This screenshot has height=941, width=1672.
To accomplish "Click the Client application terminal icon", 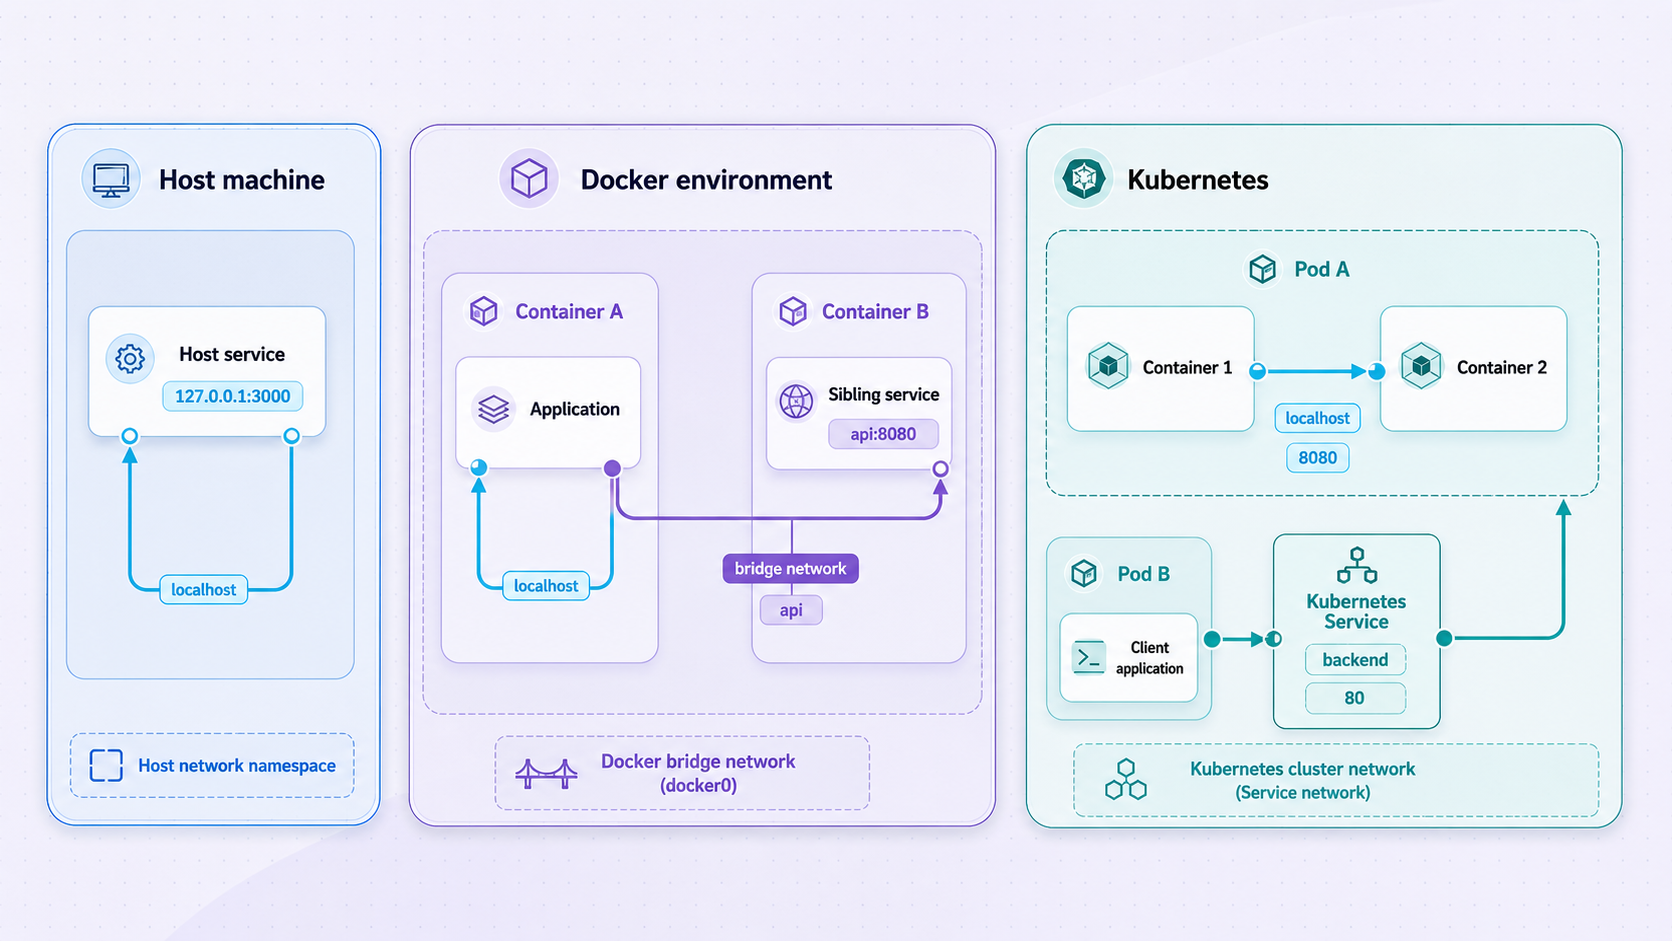I will (x=1089, y=657).
